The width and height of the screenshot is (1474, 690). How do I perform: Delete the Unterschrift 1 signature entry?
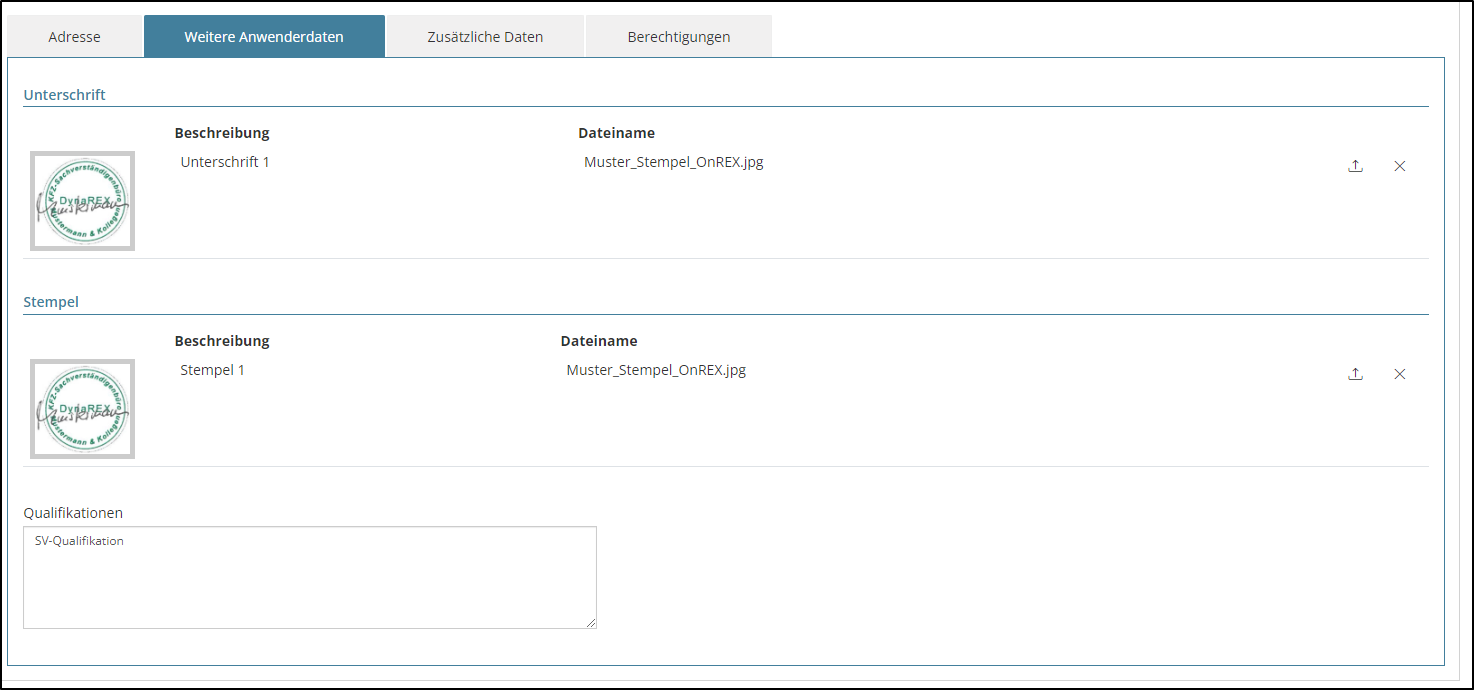point(1399,166)
